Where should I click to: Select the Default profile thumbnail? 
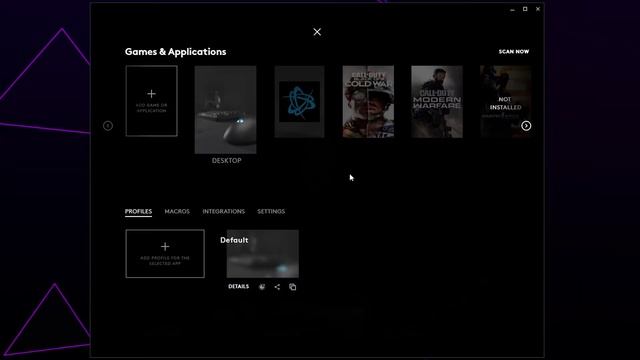tap(262, 253)
